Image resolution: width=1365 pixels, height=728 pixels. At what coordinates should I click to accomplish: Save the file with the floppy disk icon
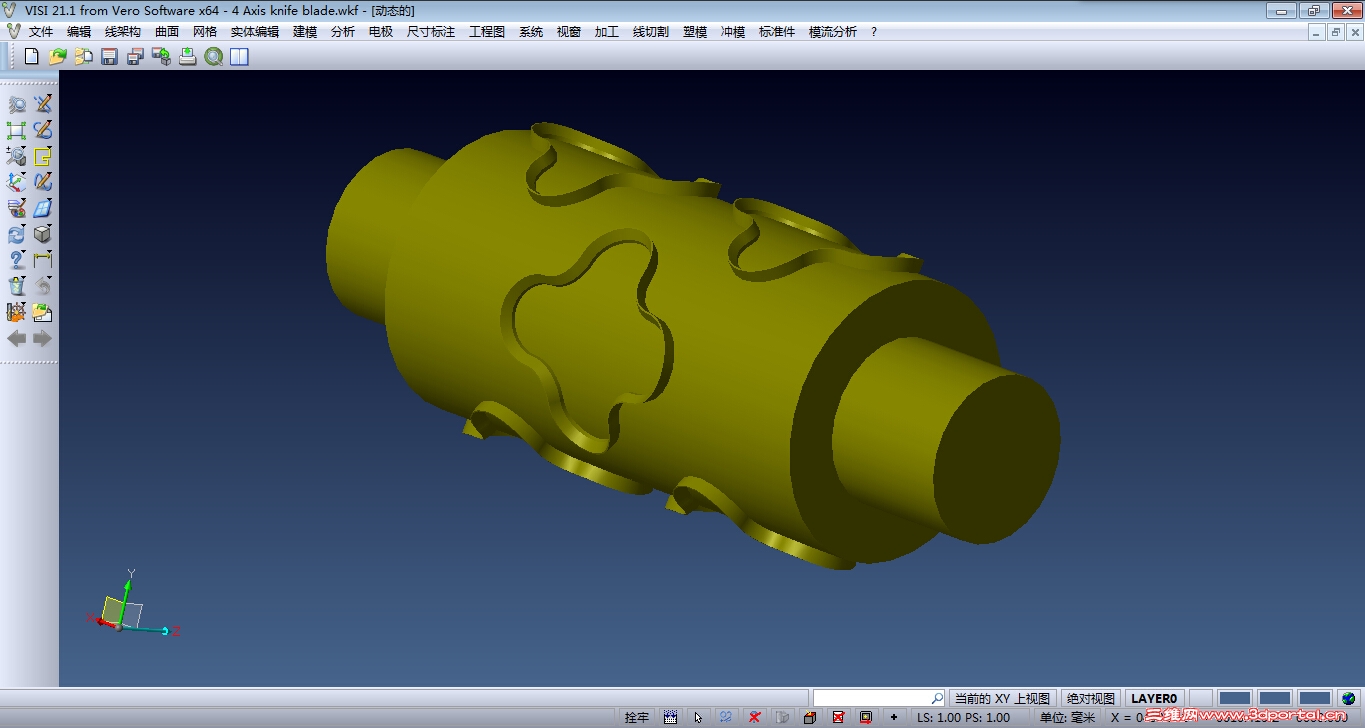point(109,57)
